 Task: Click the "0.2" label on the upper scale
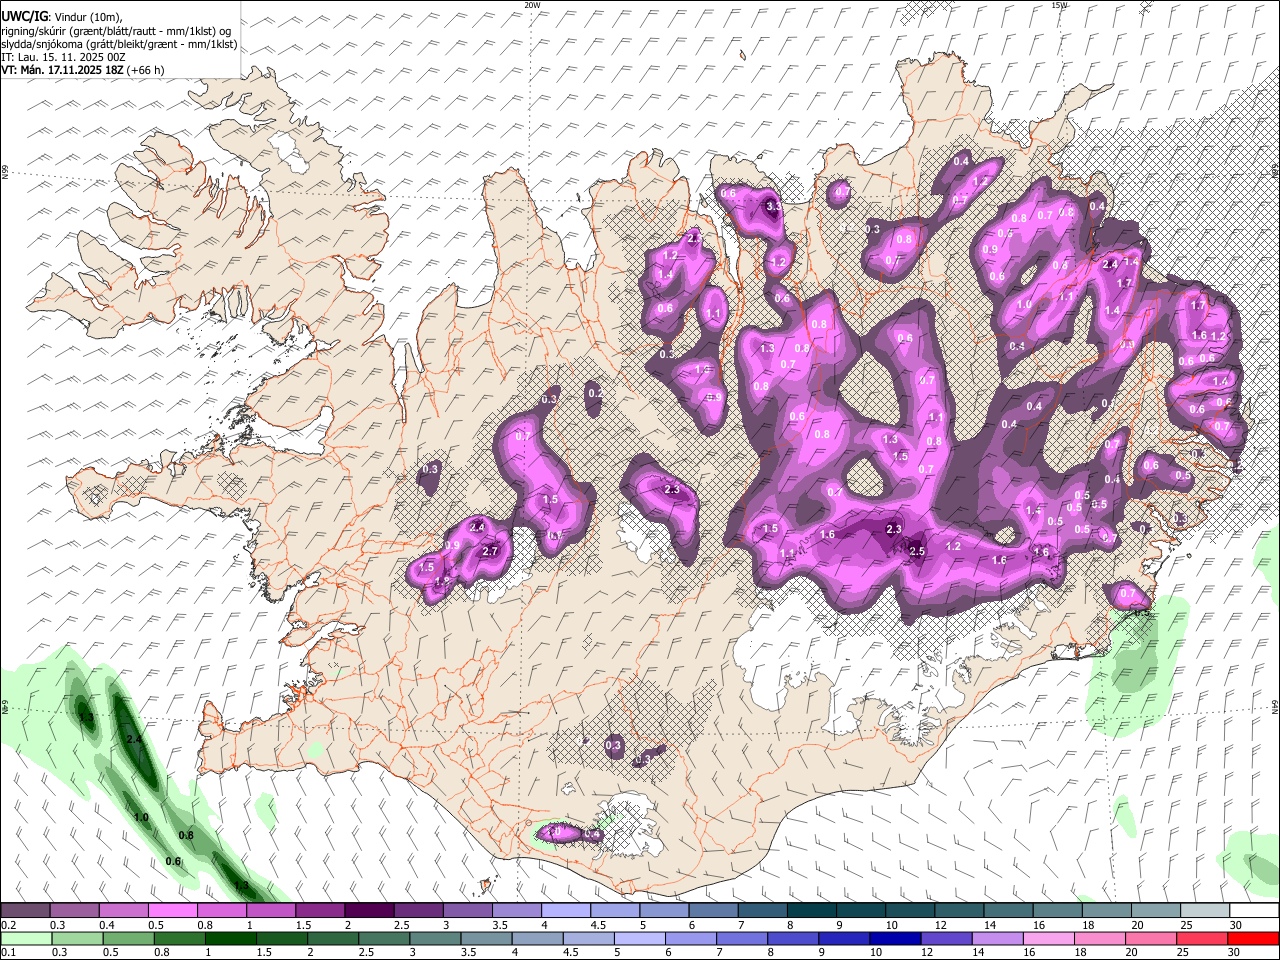tap(8, 925)
